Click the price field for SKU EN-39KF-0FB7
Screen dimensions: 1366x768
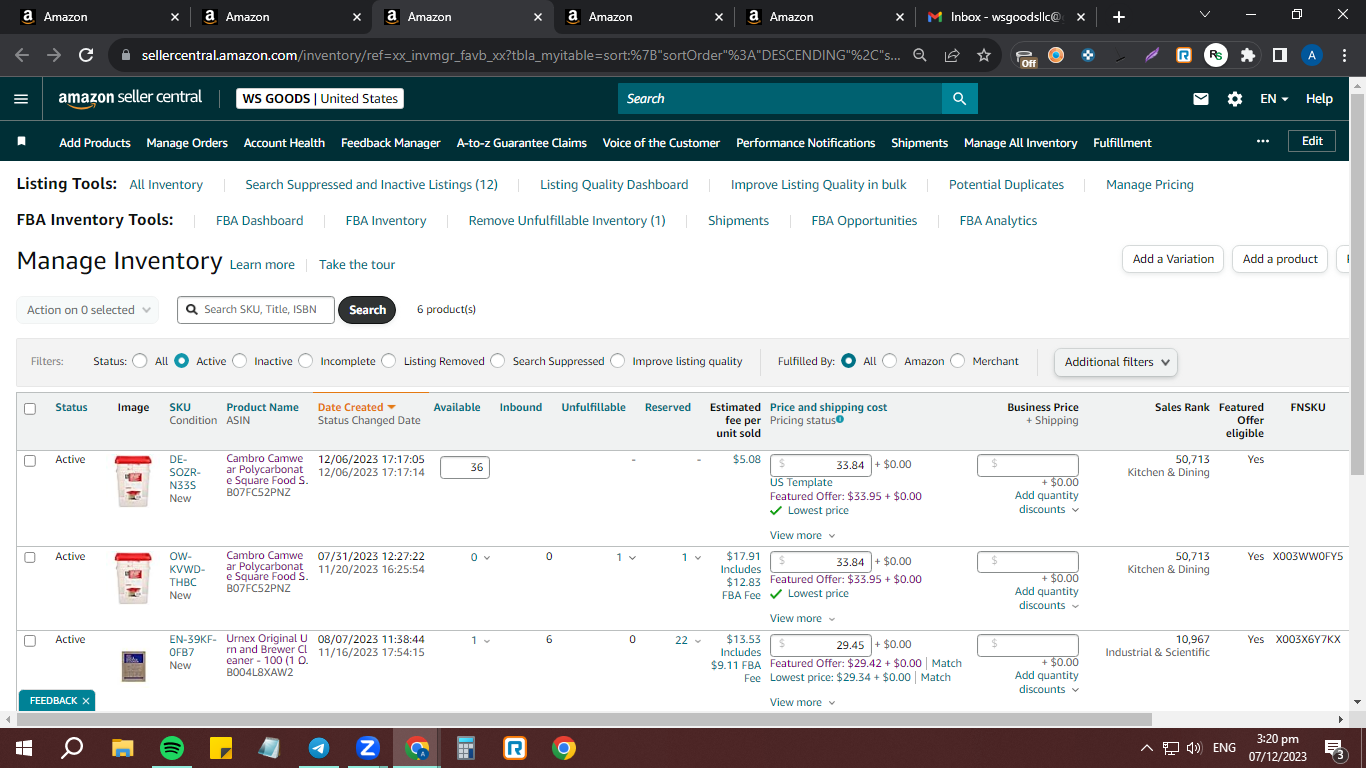(821, 645)
